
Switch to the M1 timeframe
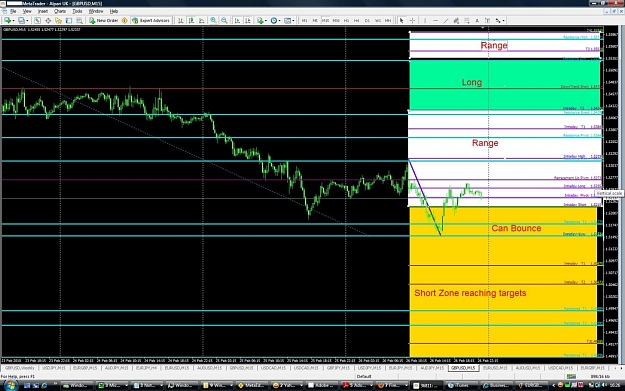coord(305,20)
